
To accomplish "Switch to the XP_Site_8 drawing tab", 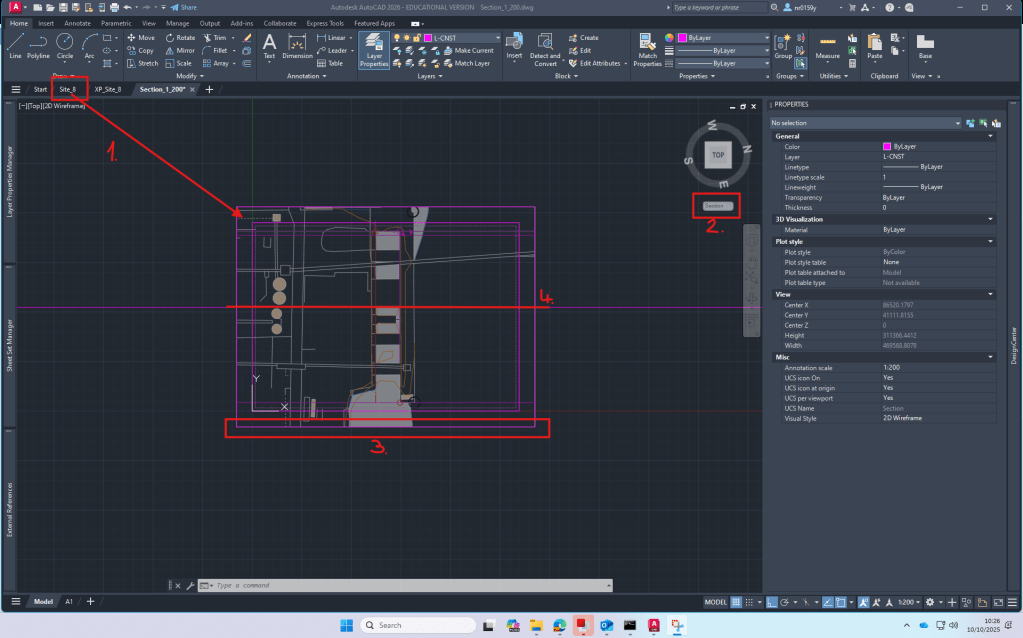I will click(107, 89).
